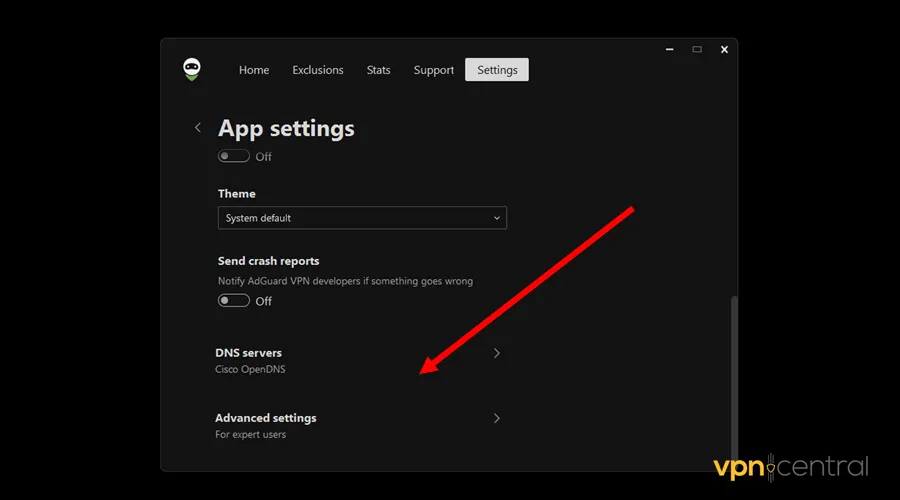The image size is (900, 500).
Task: Enable the Send crash reports switch
Action: [234, 301]
